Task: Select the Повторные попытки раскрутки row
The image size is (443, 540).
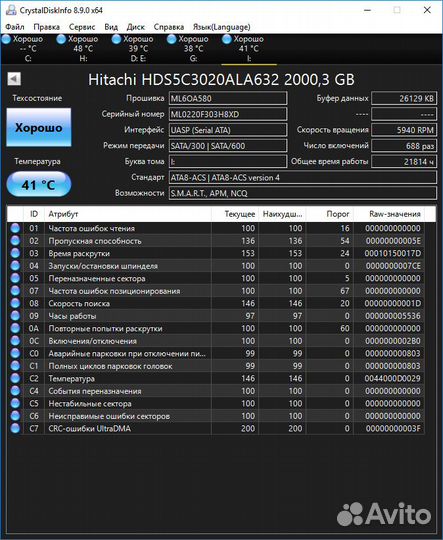Action: pos(216,328)
